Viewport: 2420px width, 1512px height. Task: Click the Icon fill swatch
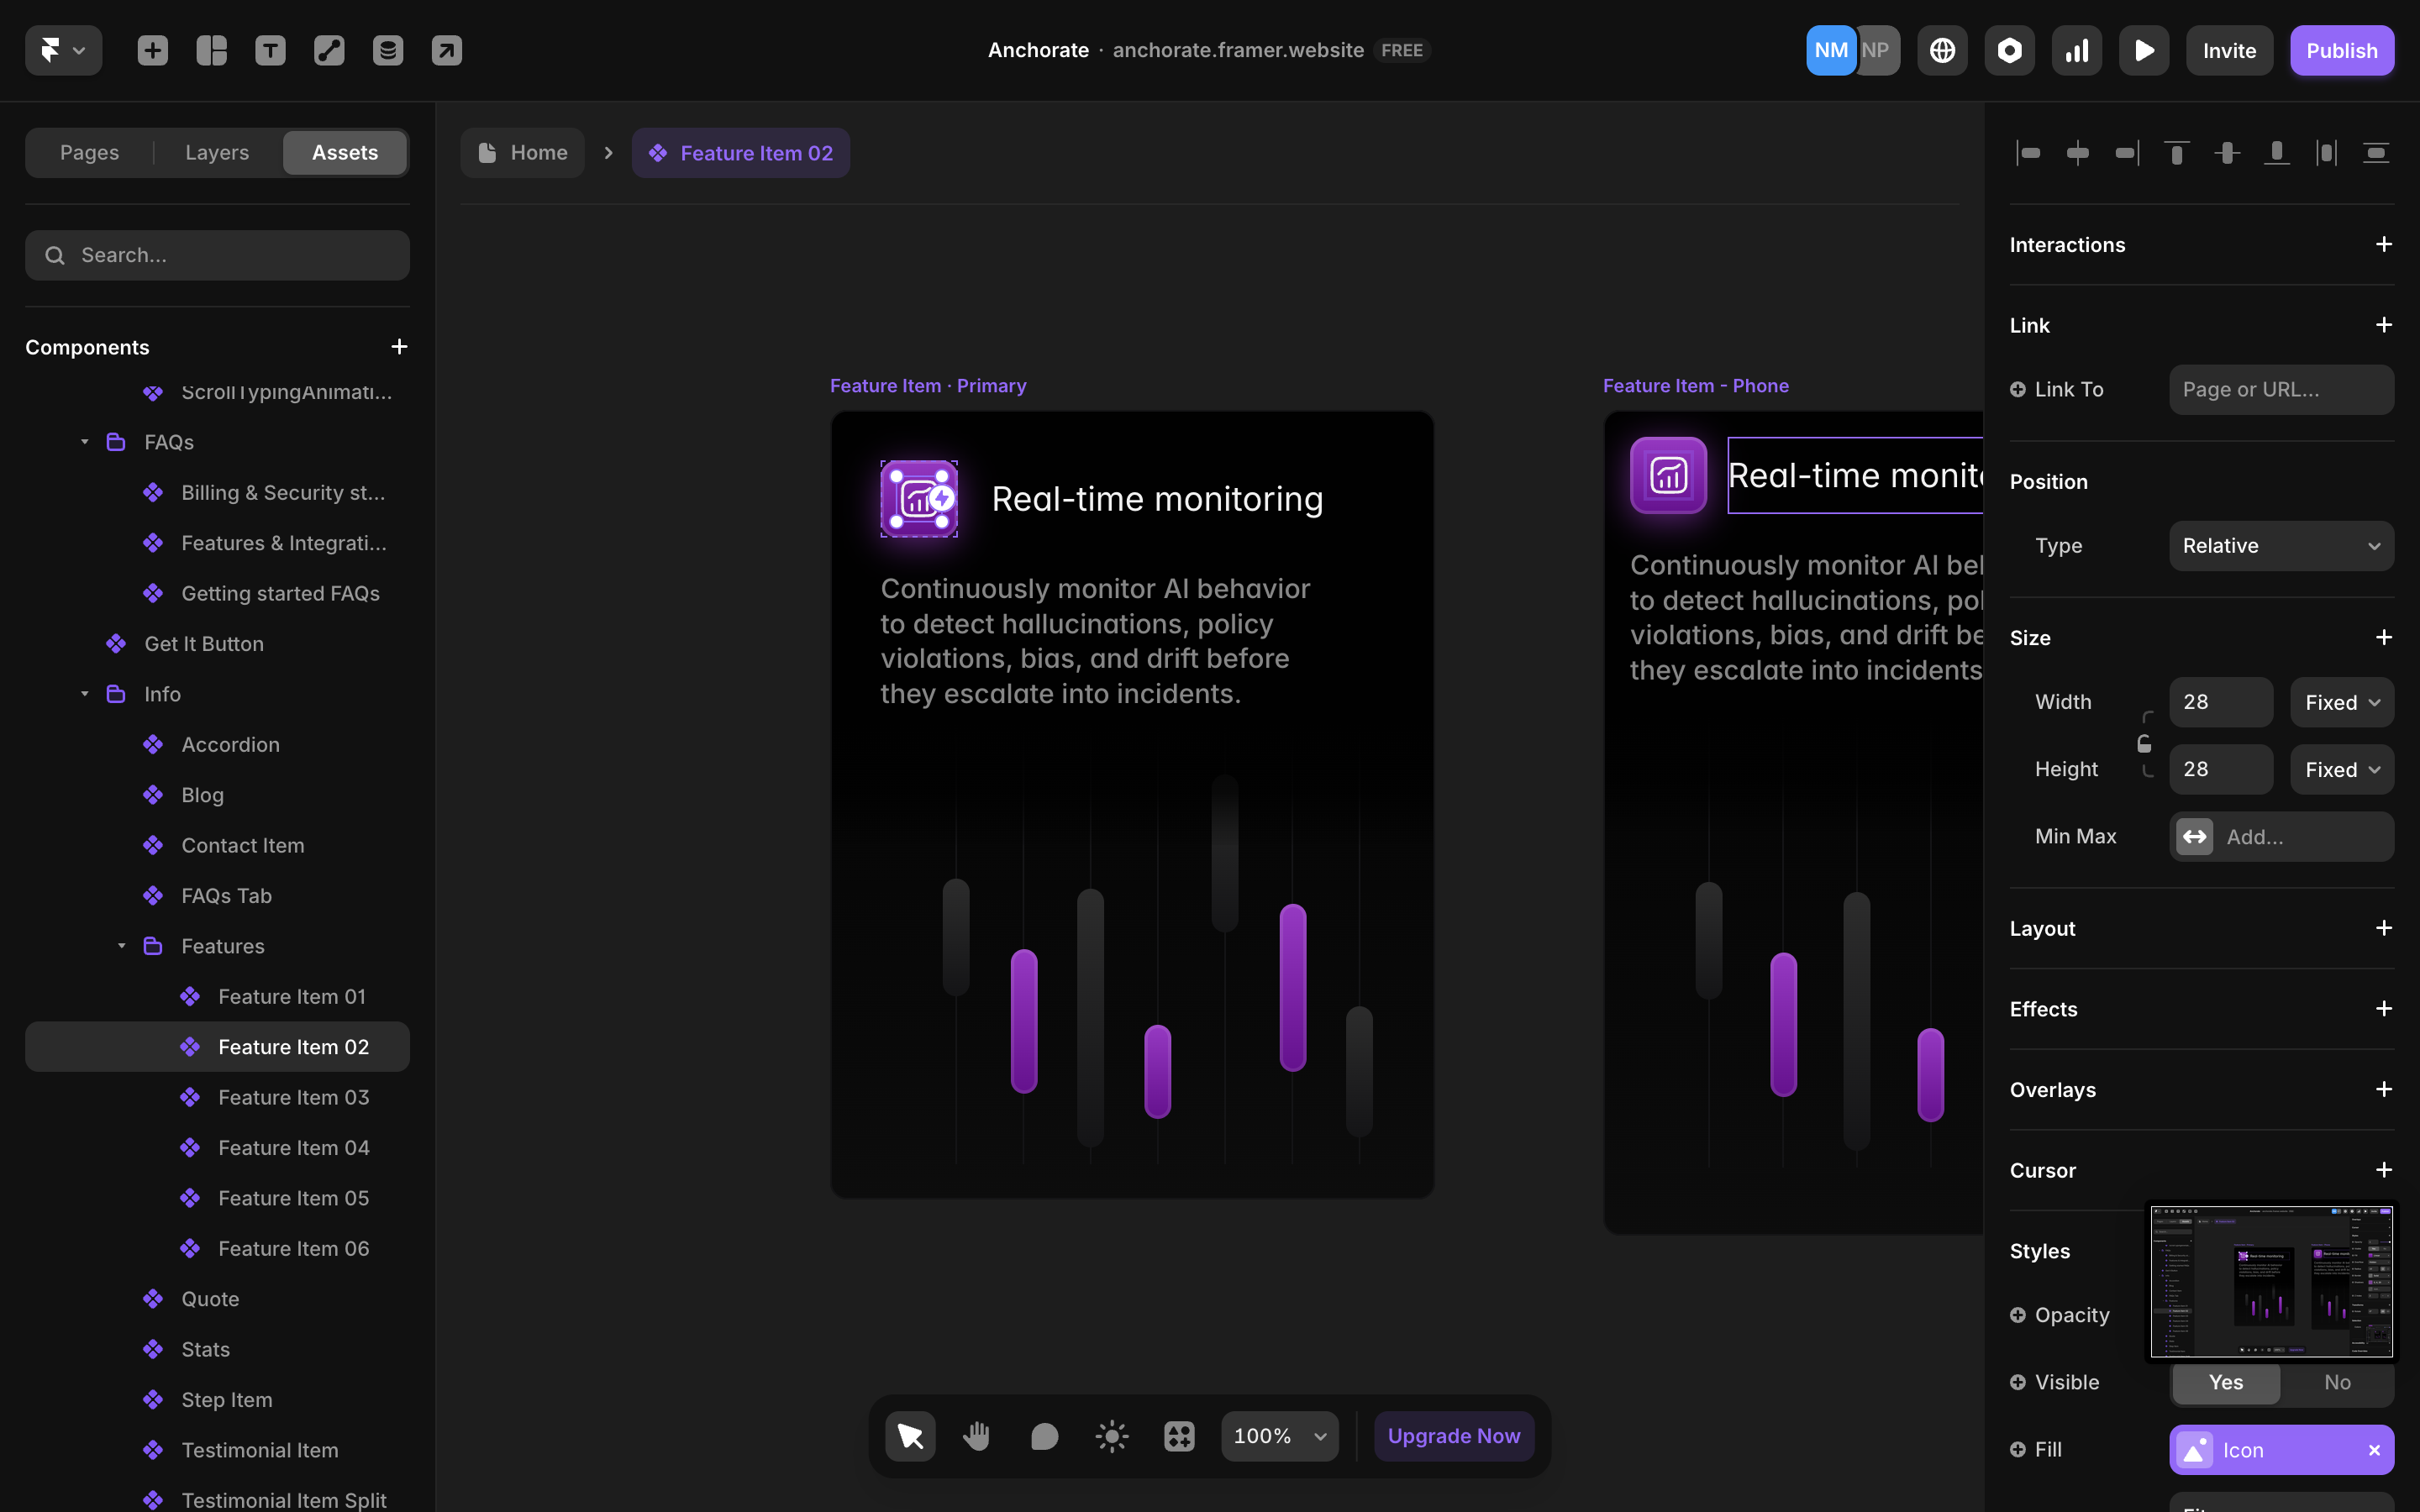[2195, 1450]
